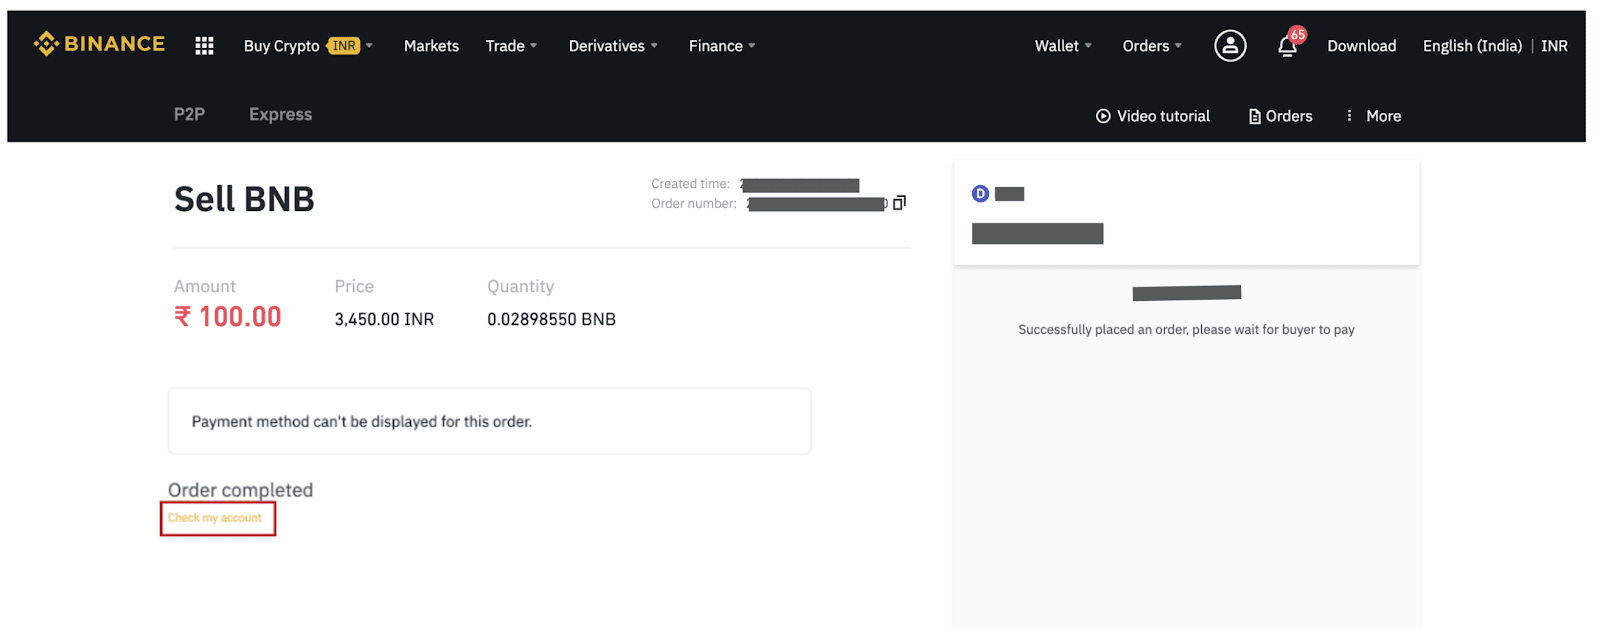Click the INR badge on Buy Crypto
The height and width of the screenshot is (629, 1600).
coord(343,46)
